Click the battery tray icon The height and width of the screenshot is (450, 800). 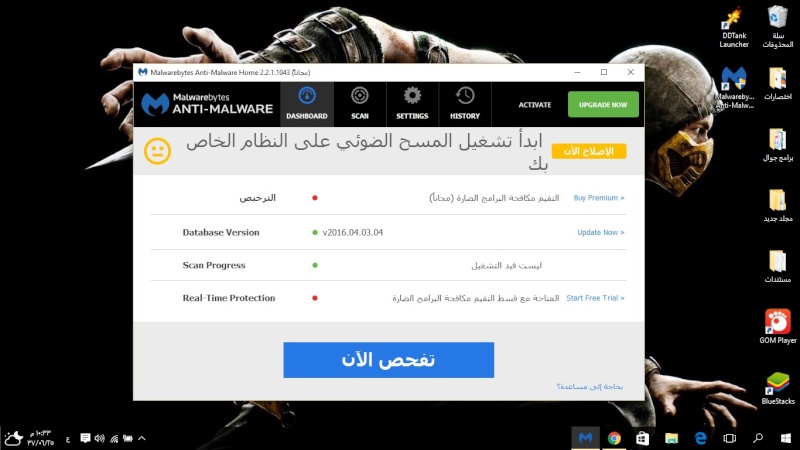(128, 438)
